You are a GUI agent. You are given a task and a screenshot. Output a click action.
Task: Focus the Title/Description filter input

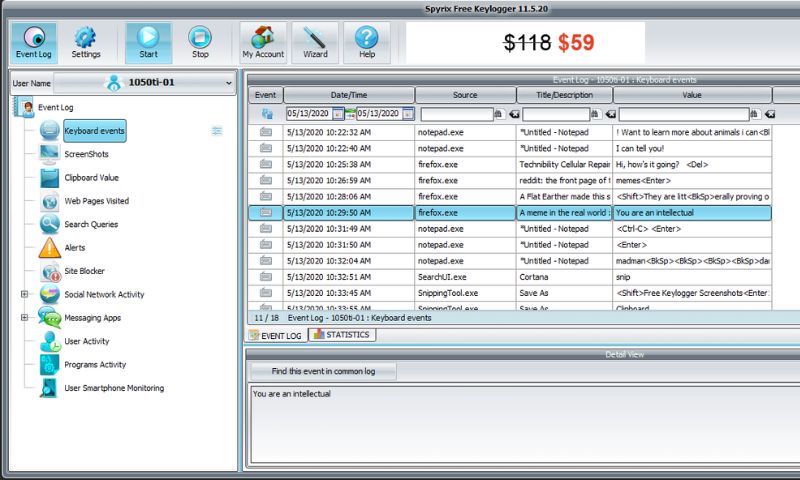coord(556,114)
